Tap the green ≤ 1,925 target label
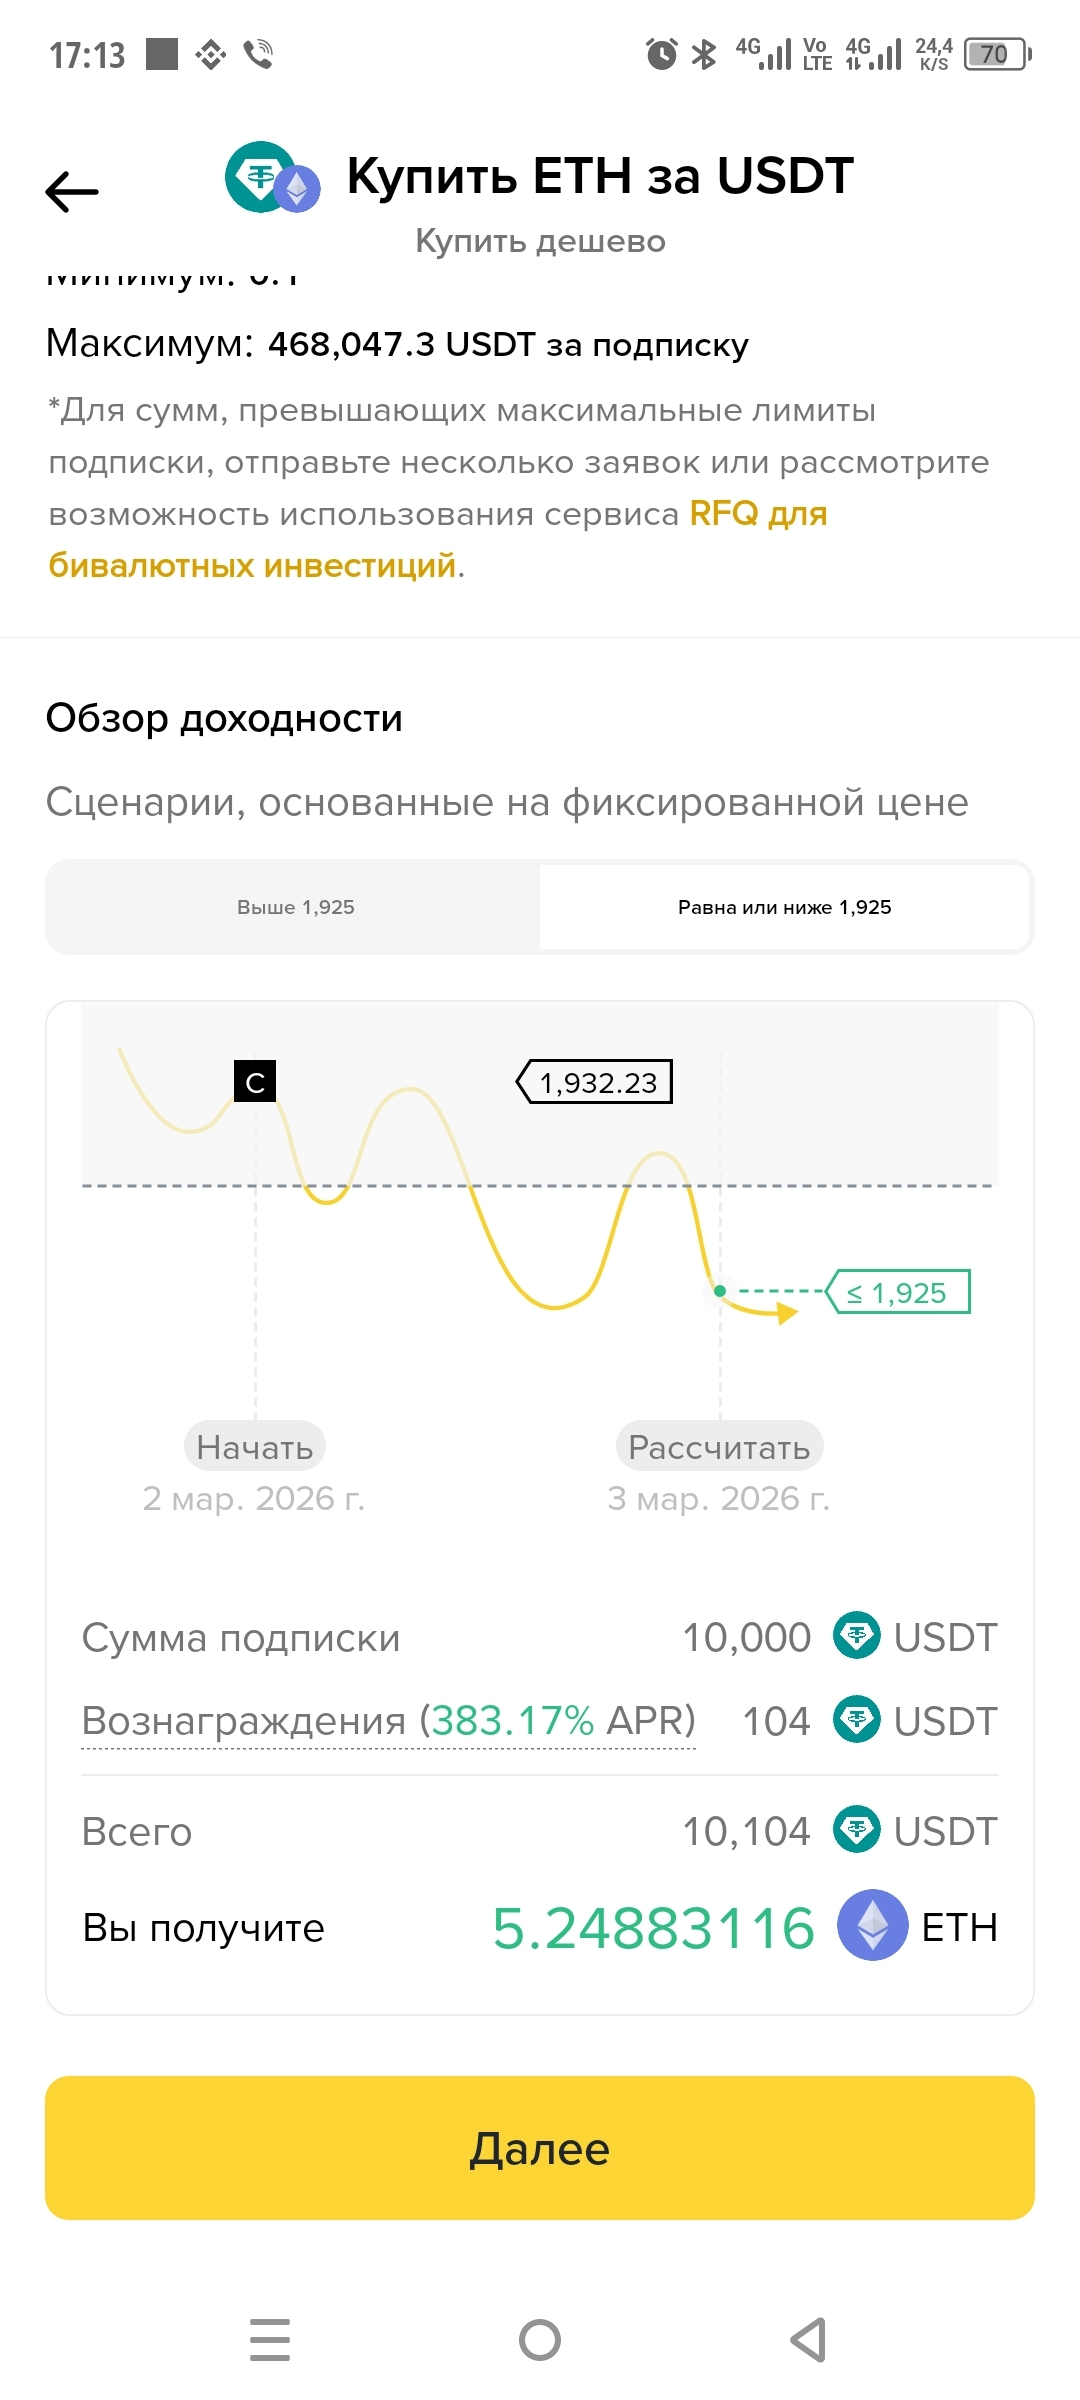This screenshot has width=1080, height=2400. coord(900,1292)
